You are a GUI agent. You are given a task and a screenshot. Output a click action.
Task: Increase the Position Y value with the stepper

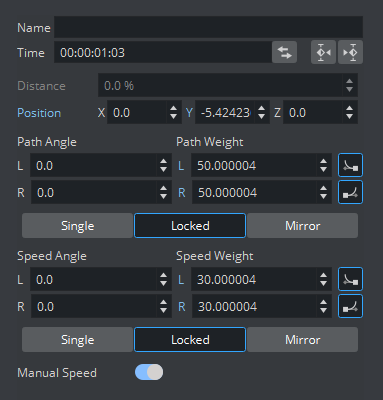click(262, 109)
